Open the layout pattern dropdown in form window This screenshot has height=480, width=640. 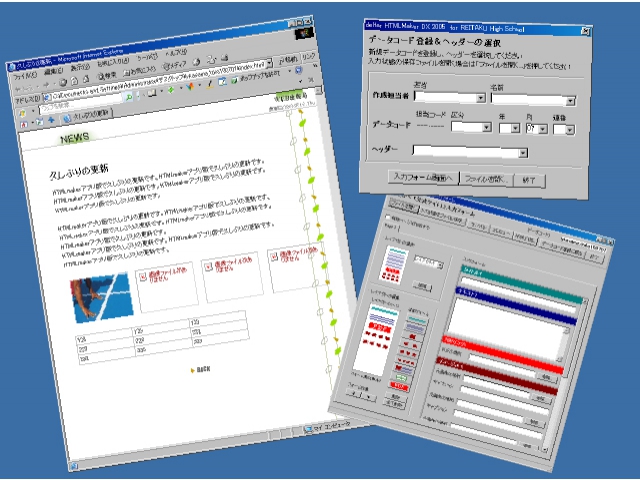[428, 262]
